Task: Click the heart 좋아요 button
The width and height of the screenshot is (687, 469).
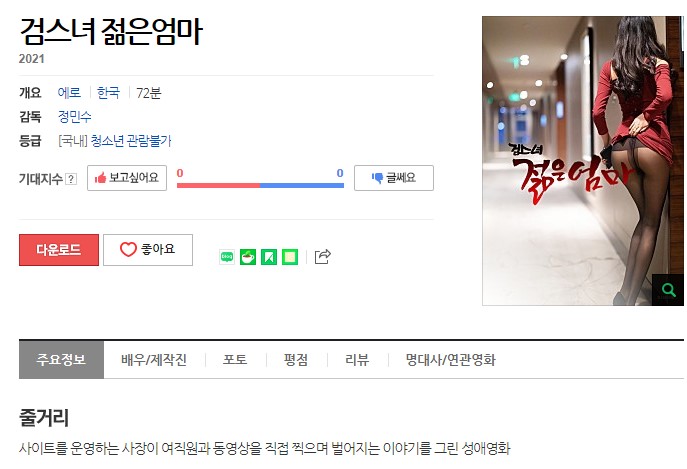Action: click(148, 250)
